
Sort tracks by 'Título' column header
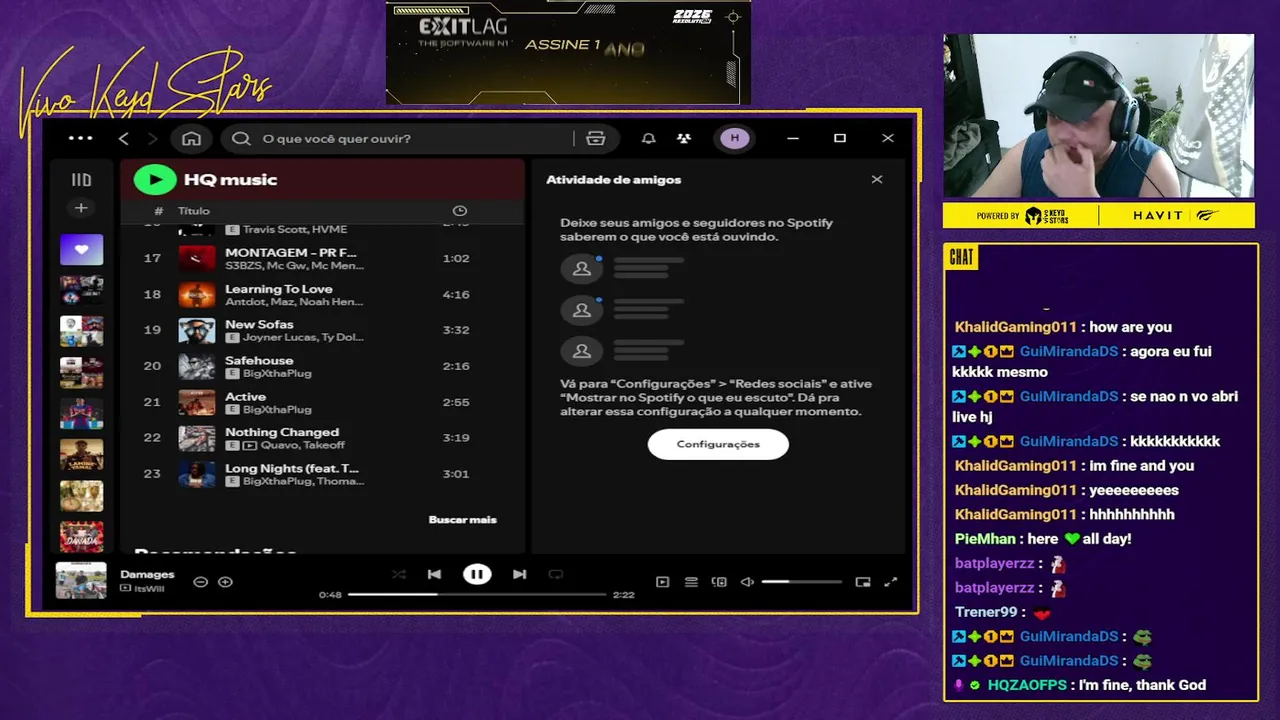(x=194, y=211)
